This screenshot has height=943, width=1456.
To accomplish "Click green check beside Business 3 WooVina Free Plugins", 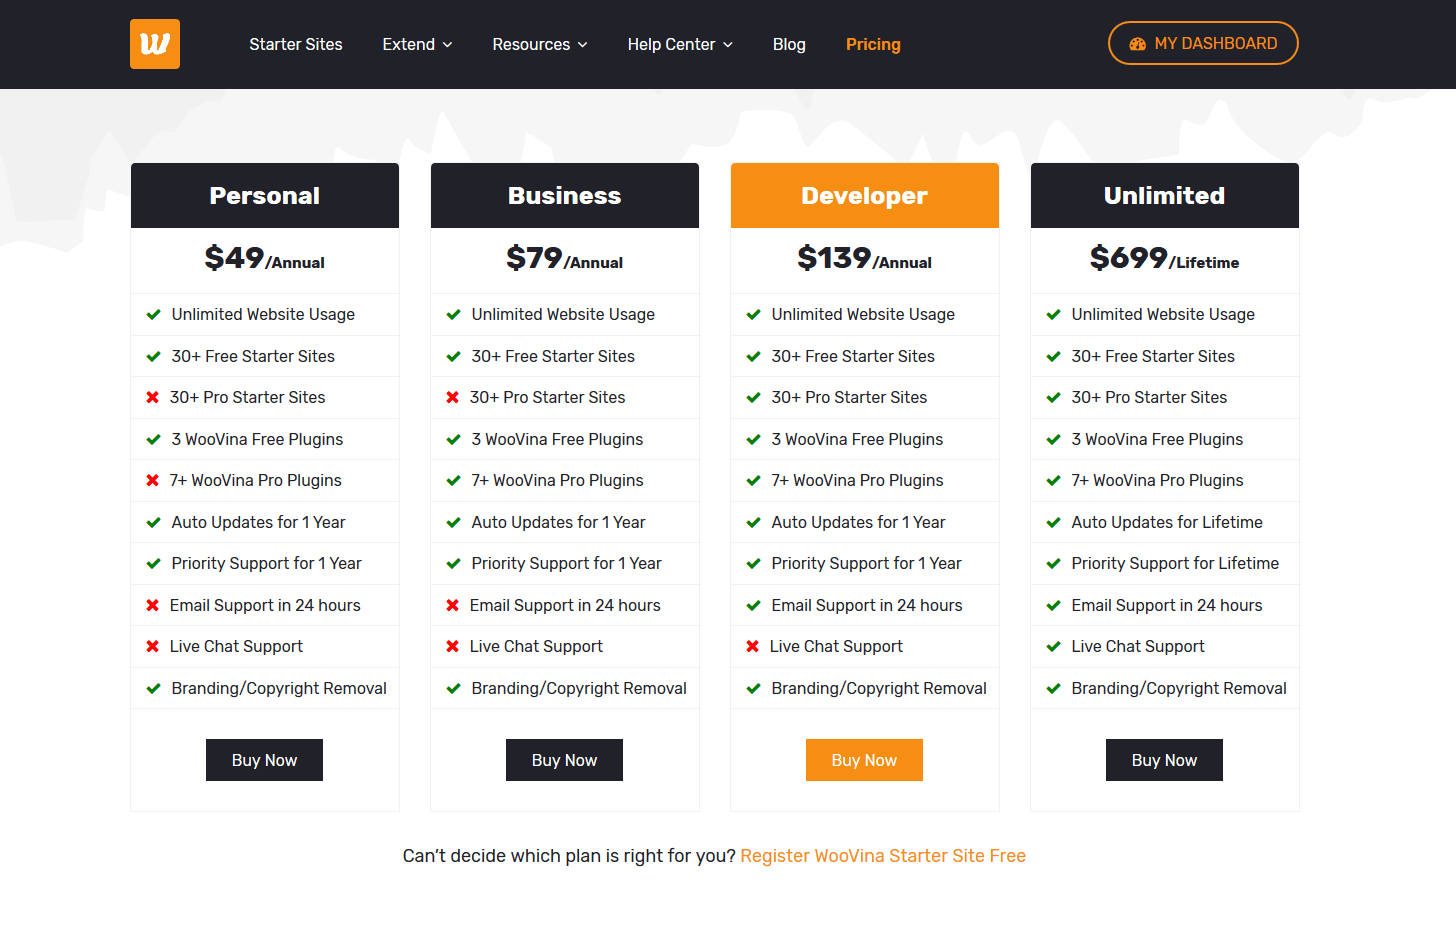I will click(454, 439).
